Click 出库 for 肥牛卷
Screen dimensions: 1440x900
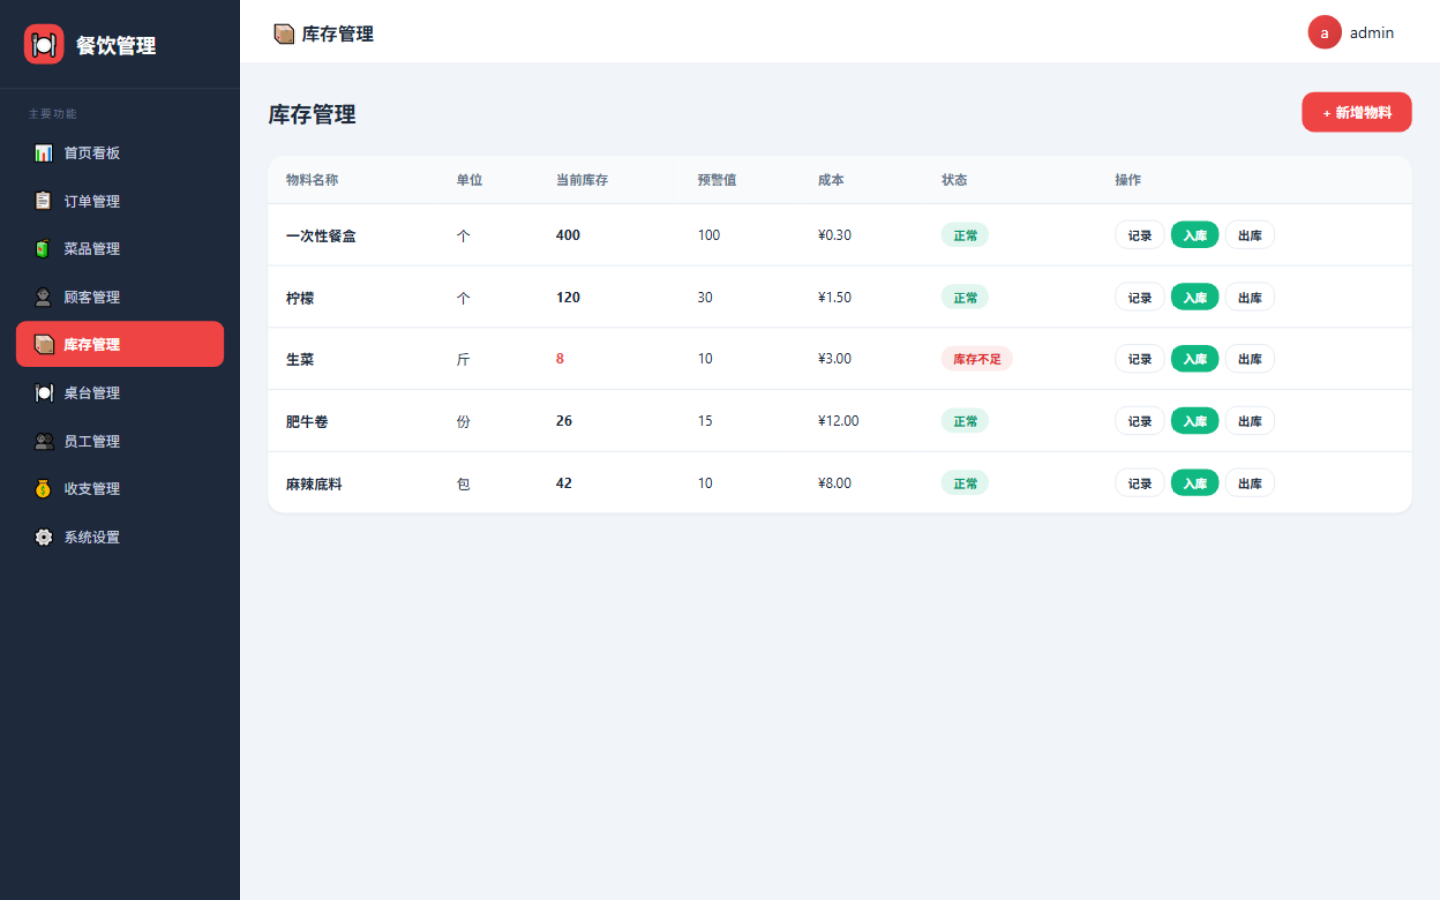point(1249,422)
